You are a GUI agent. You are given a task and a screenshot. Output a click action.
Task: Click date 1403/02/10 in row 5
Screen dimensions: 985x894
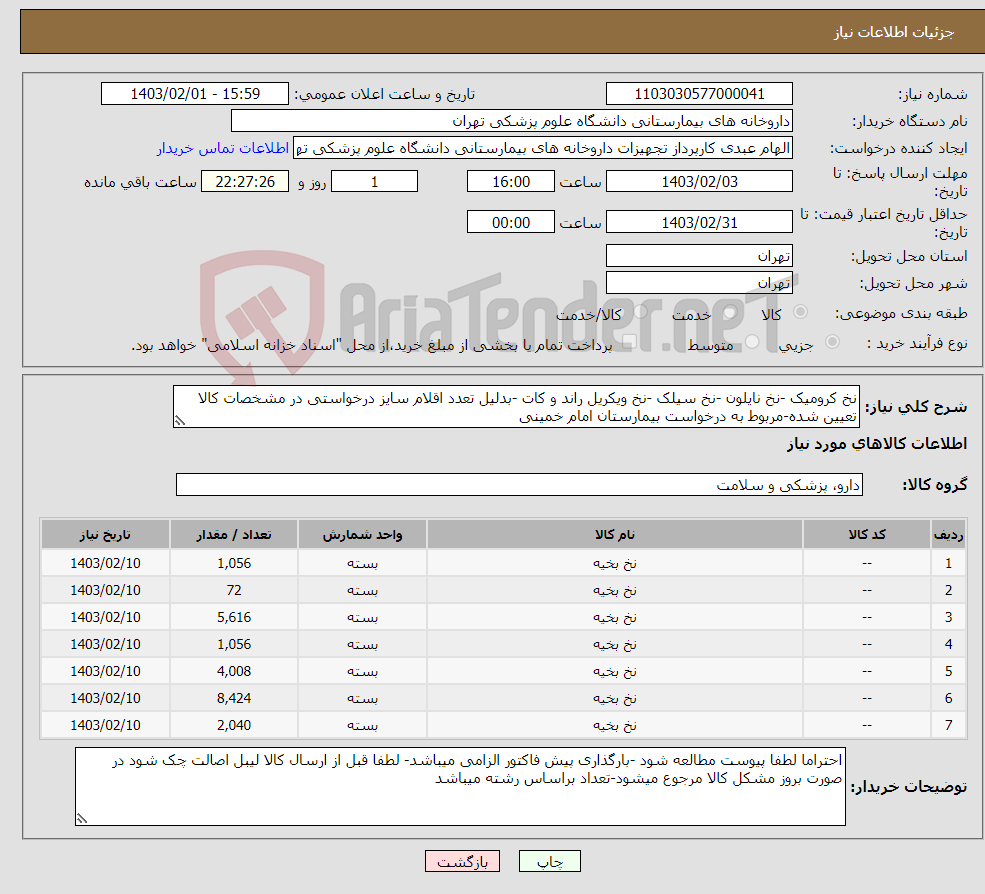(x=106, y=672)
